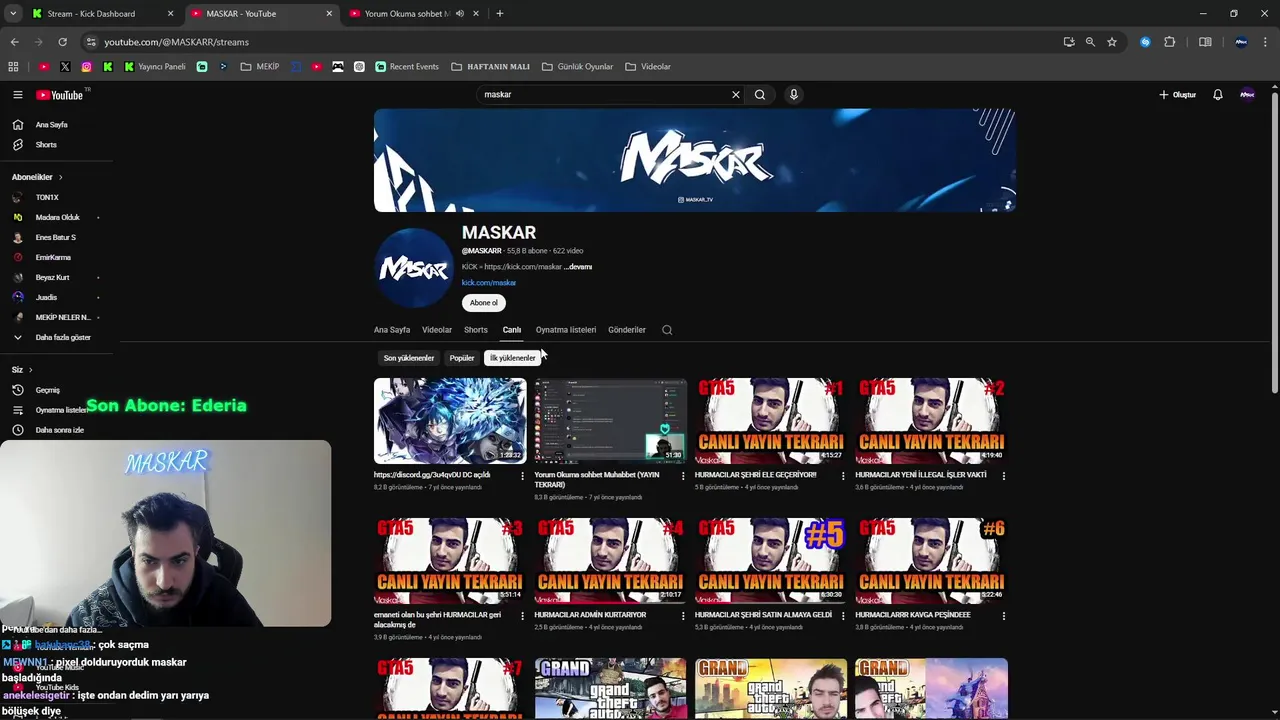
Task: Select the Popüler filter chip
Action: [x=462, y=358]
